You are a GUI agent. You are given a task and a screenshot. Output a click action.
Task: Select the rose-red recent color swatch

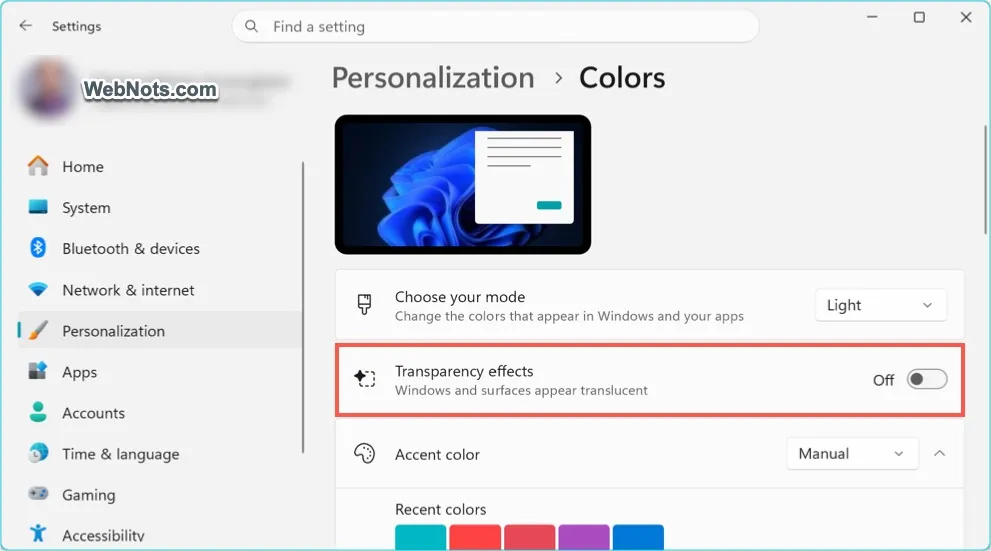(530, 537)
